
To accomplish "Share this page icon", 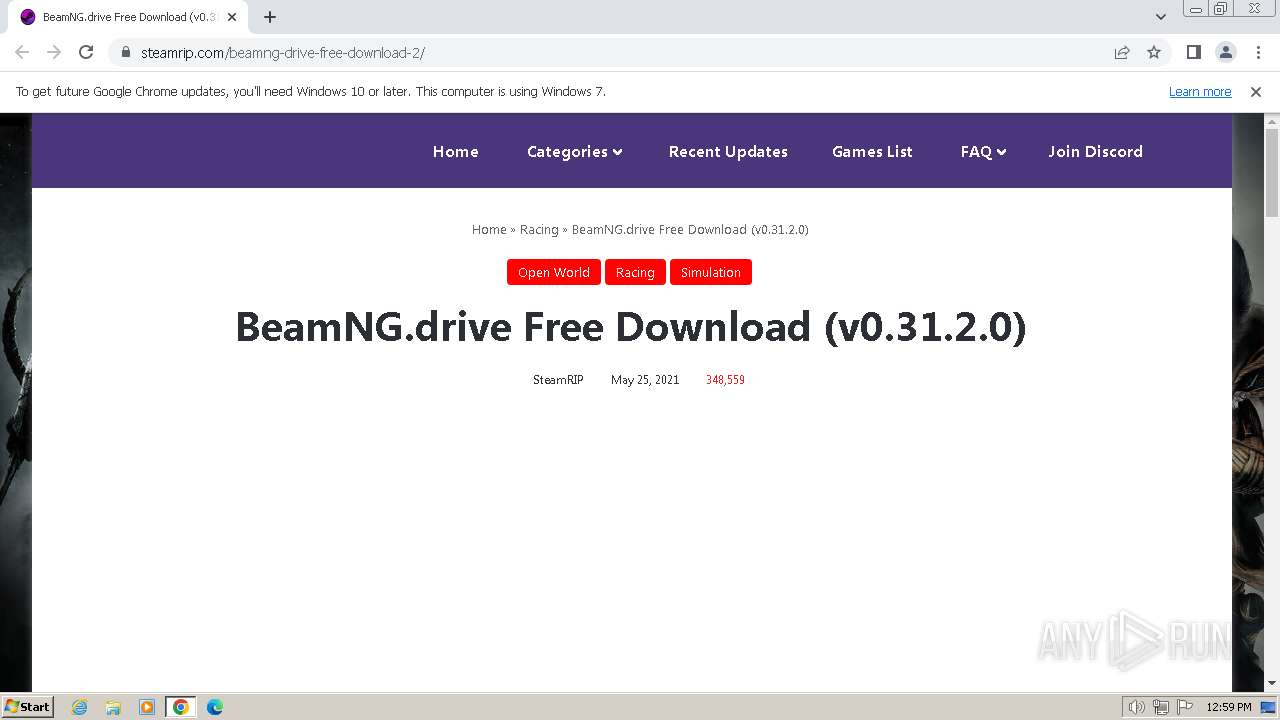I will 1122,52.
